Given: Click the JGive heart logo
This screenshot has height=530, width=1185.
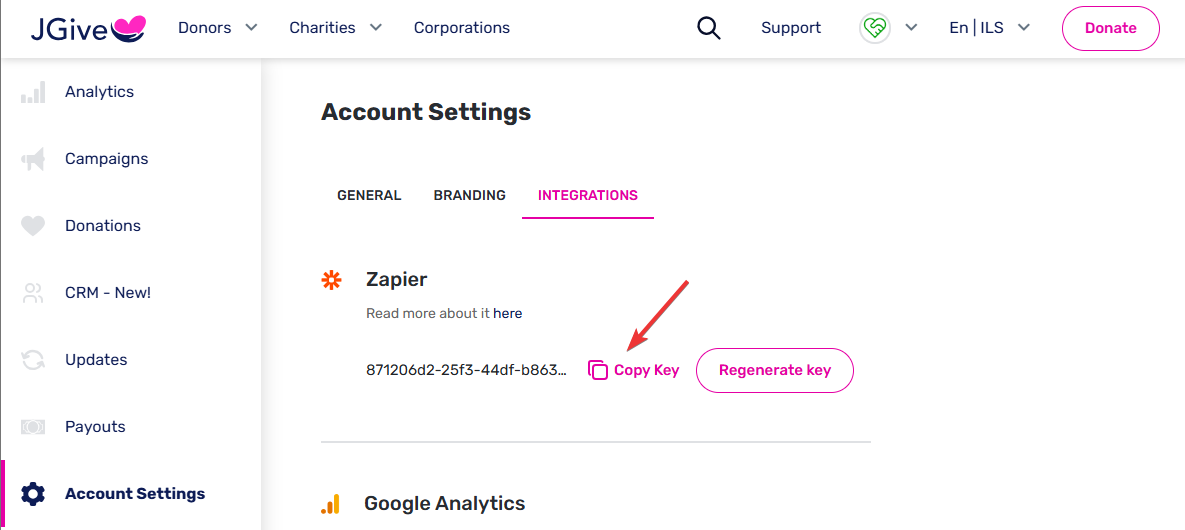Looking at the screenshot, I should (88, 28).
